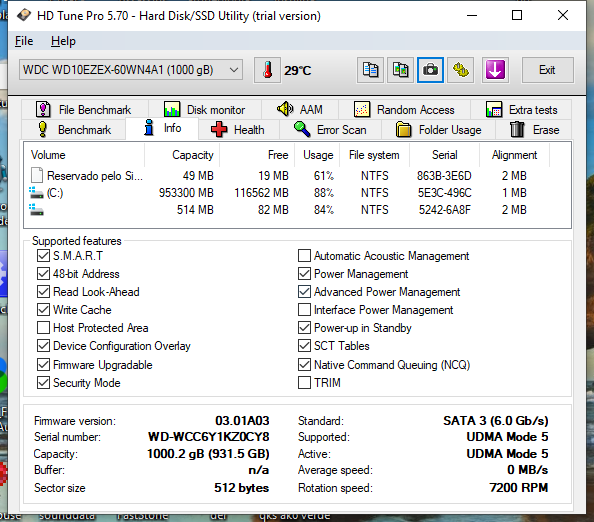
Task: Click the thermometer temperature icon
Action: pos(267,70)
